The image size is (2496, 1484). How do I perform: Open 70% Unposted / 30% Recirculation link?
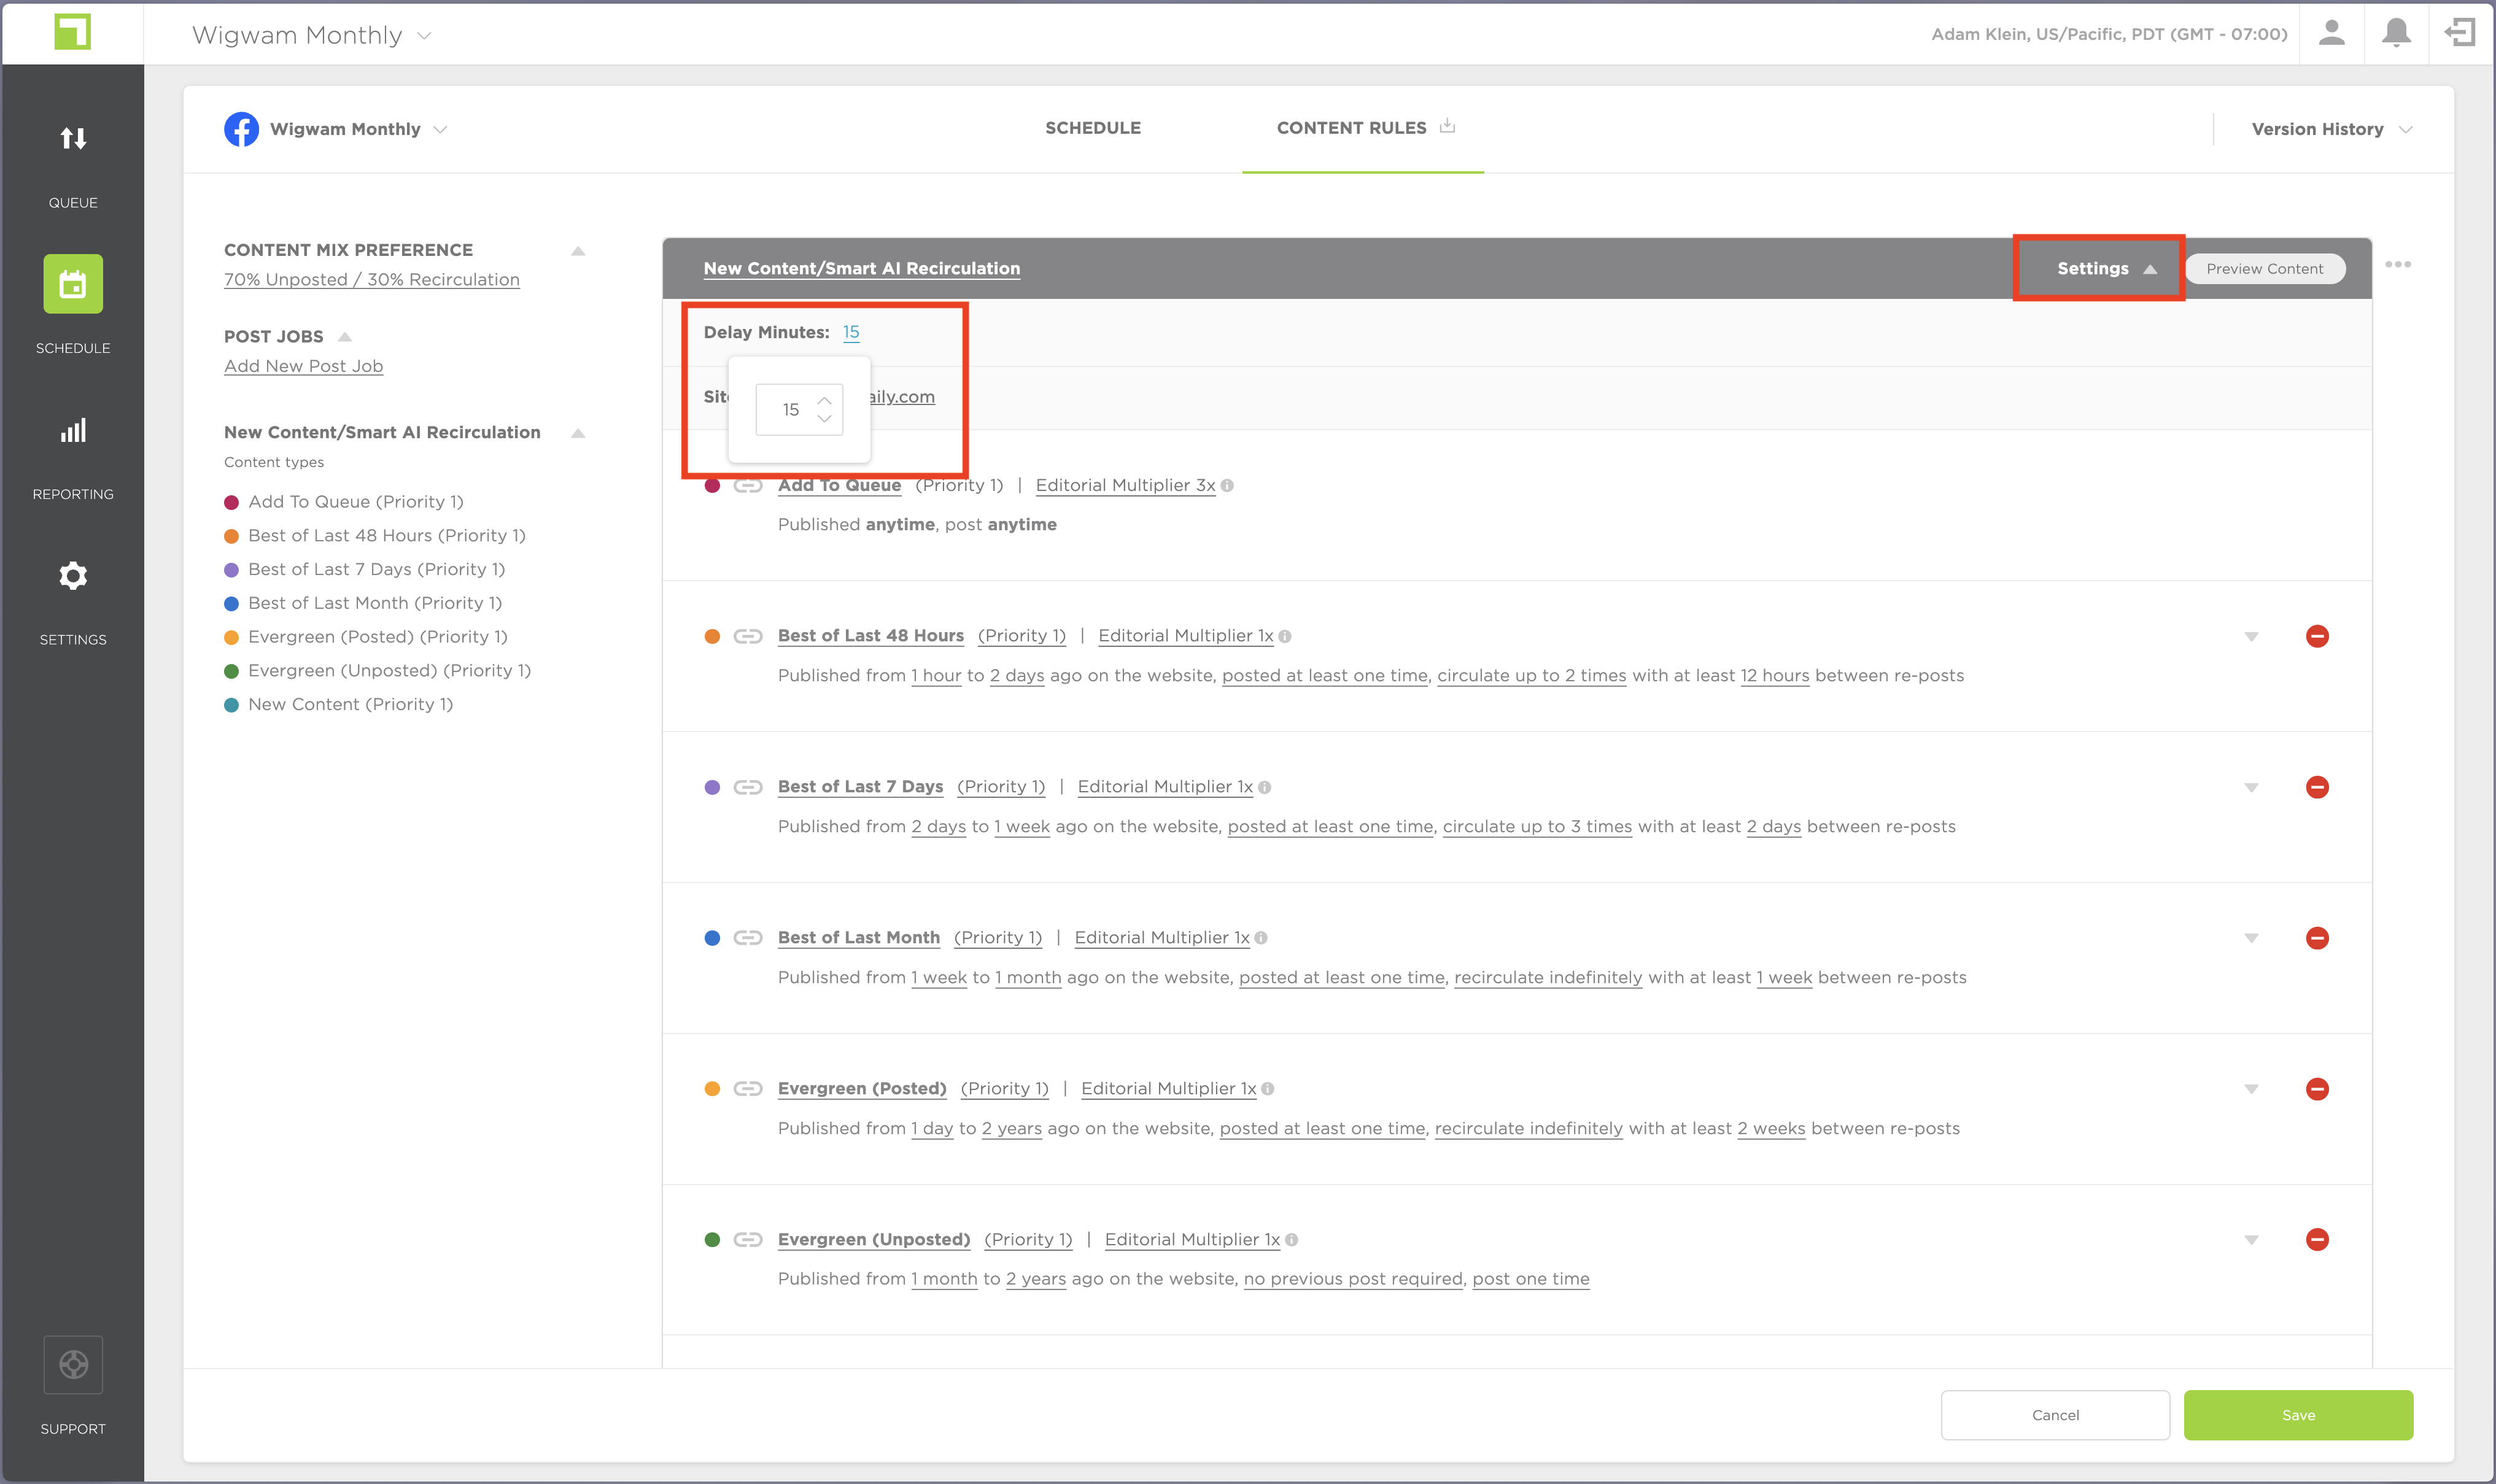tap(372, 280)
